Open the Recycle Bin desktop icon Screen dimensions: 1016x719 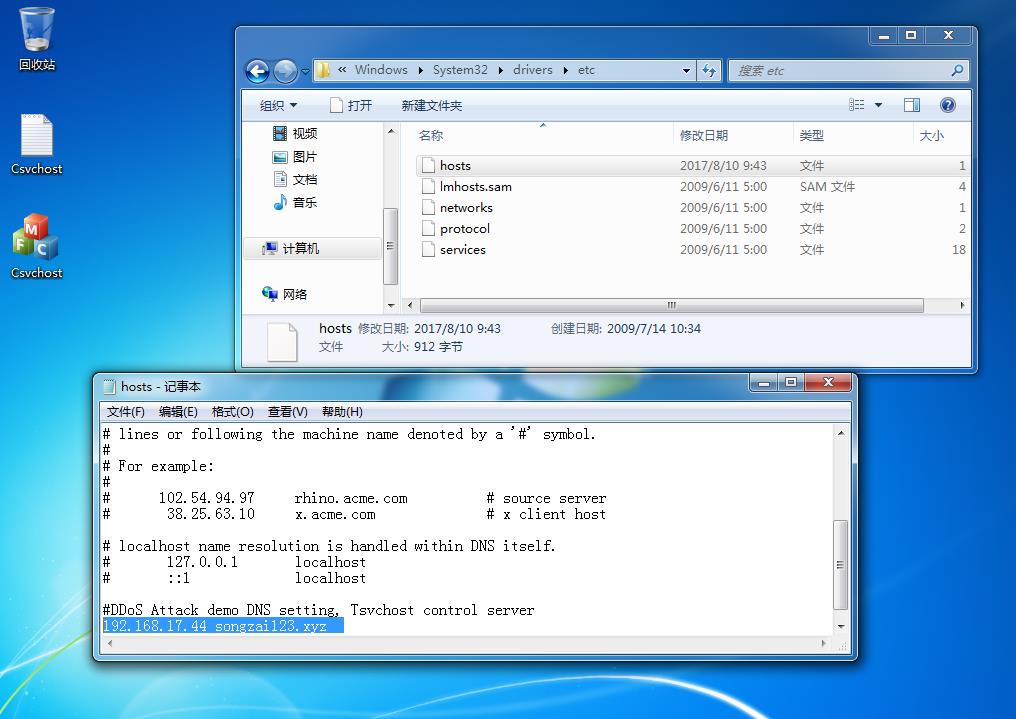pos(37,38)
